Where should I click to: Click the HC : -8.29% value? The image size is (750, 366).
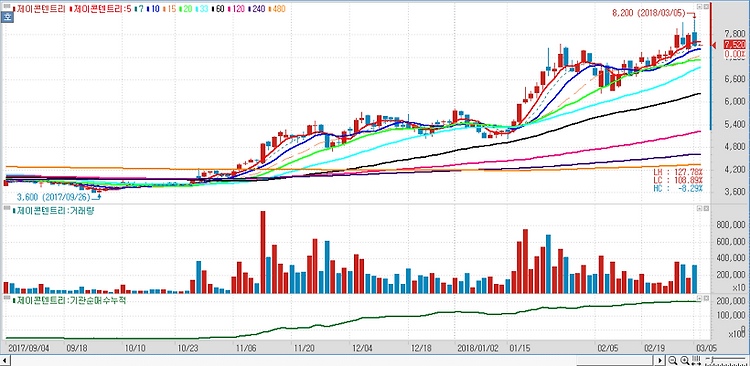coord(678,189)
